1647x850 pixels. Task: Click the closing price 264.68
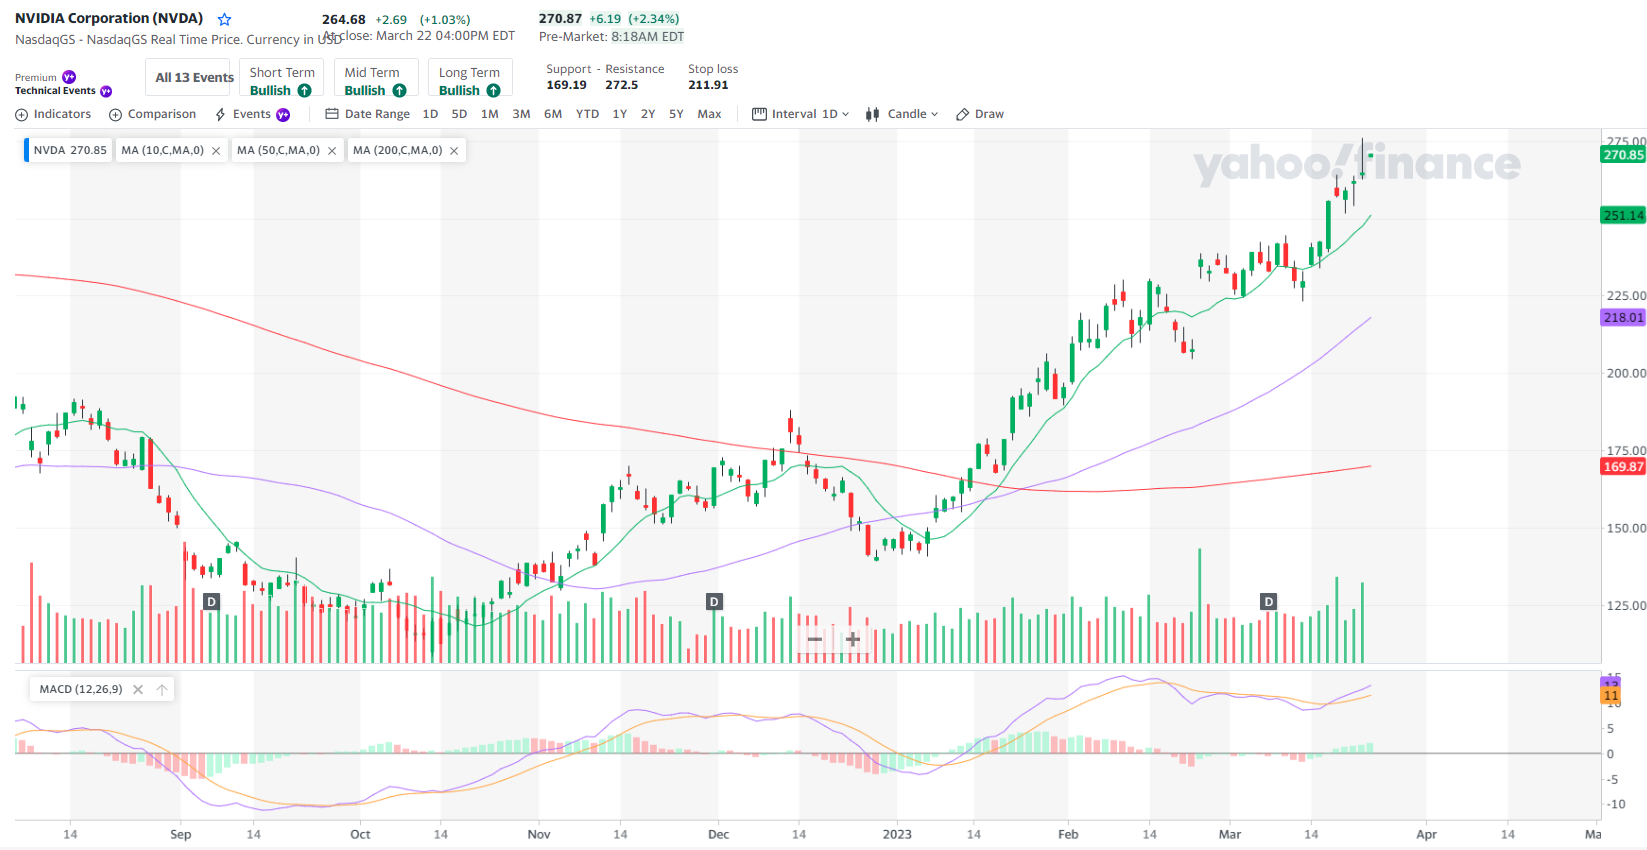coord(344,19)
